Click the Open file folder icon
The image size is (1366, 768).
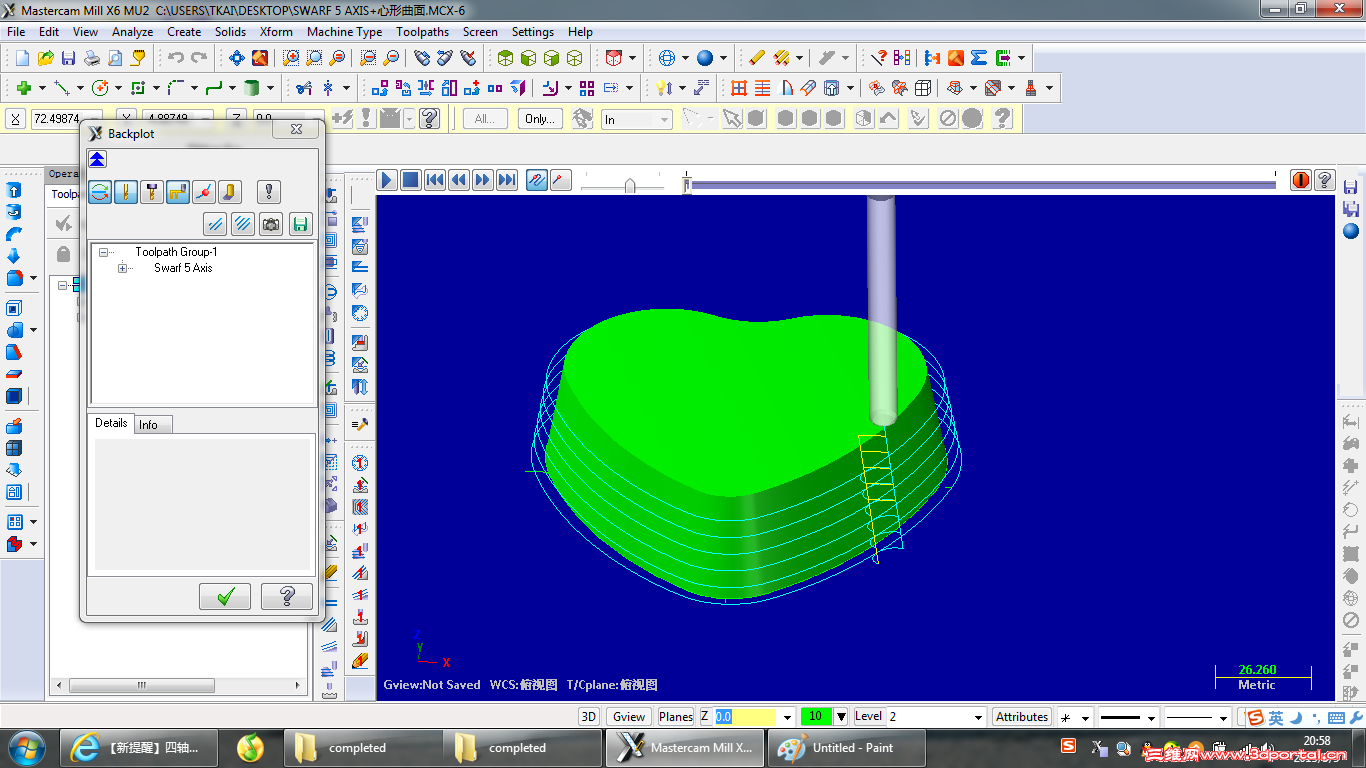[x=45, y=58]
